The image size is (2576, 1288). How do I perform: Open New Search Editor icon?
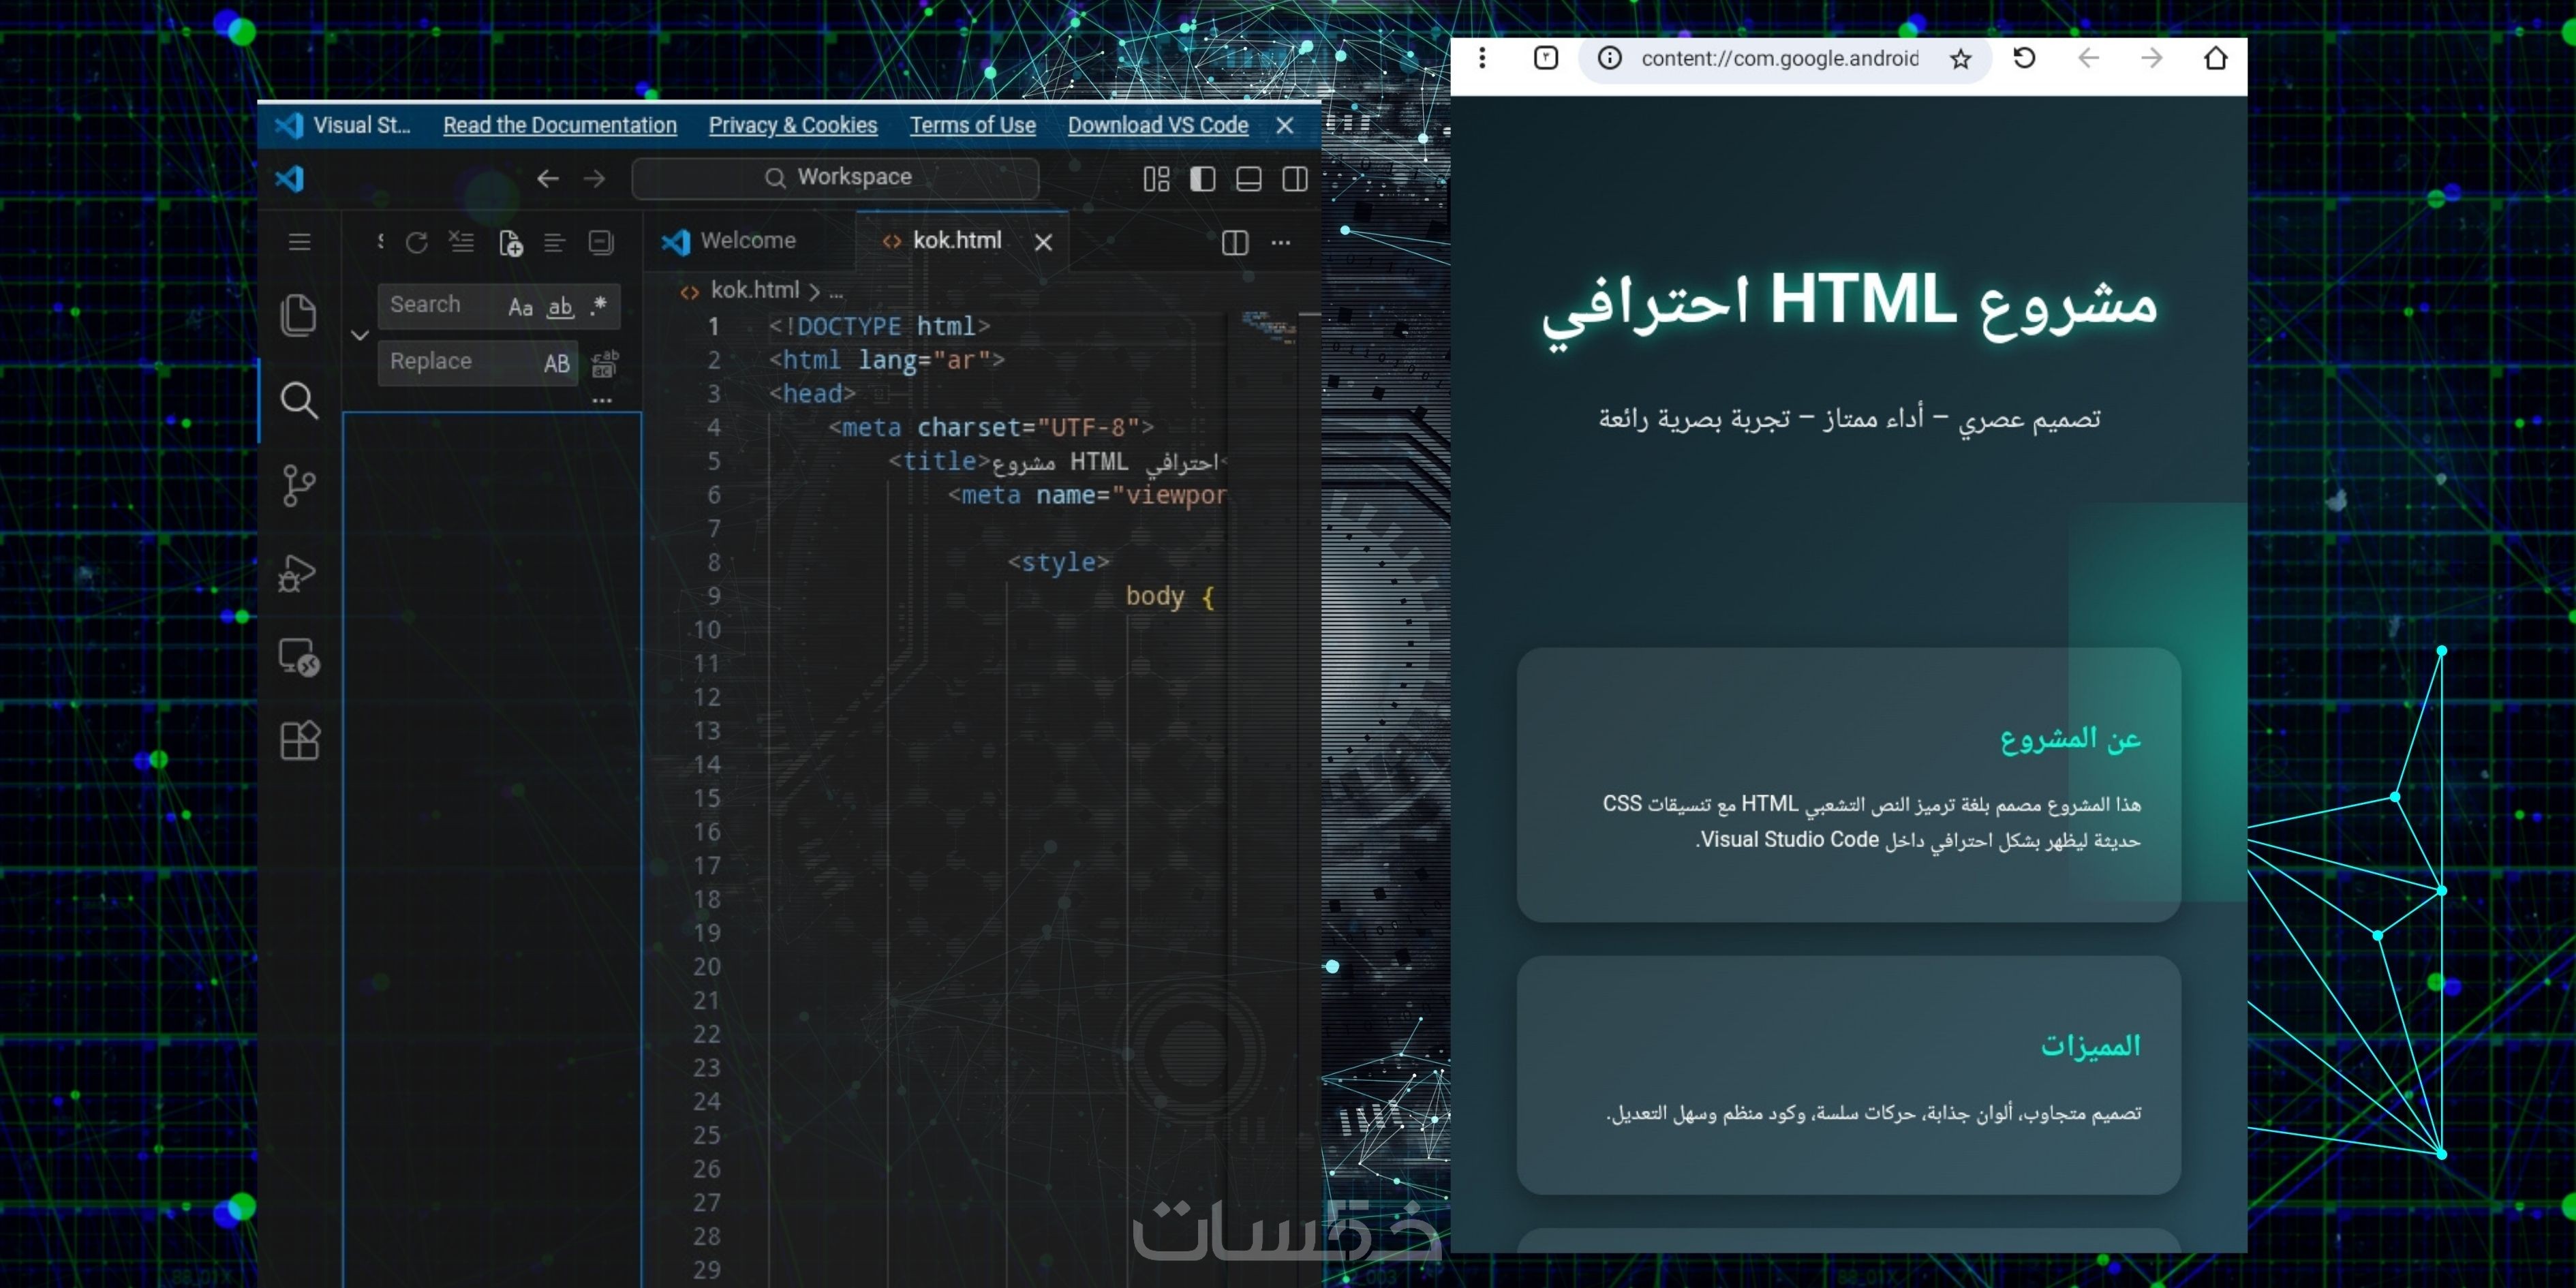click(x=510, y=242)
